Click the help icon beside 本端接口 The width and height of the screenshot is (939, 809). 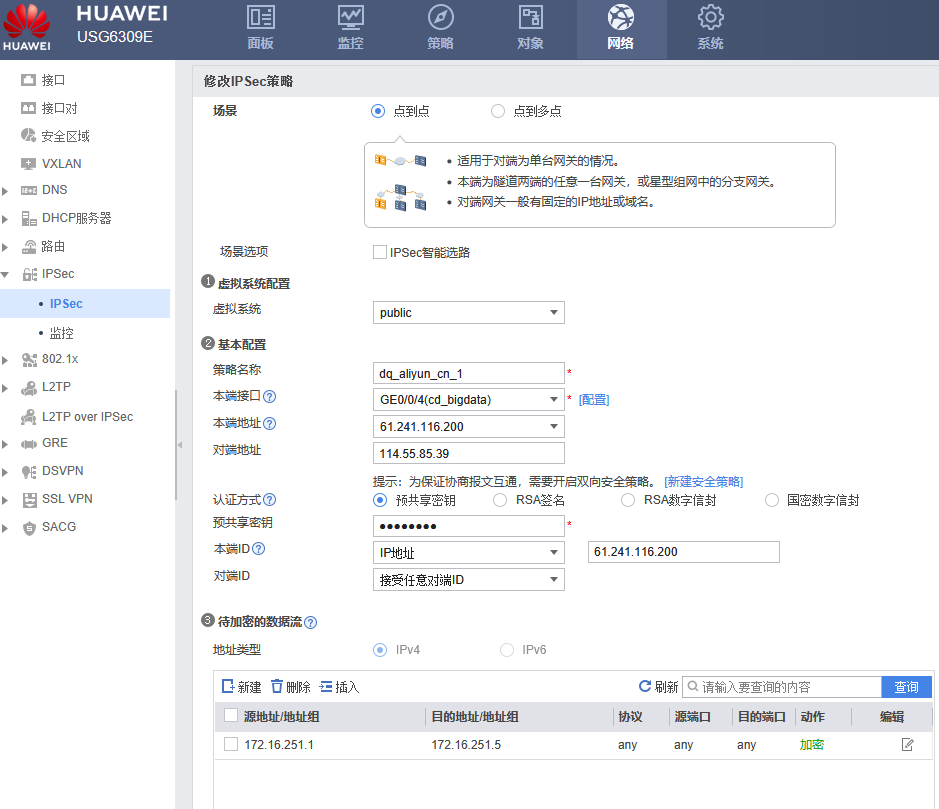click(269, 397)
